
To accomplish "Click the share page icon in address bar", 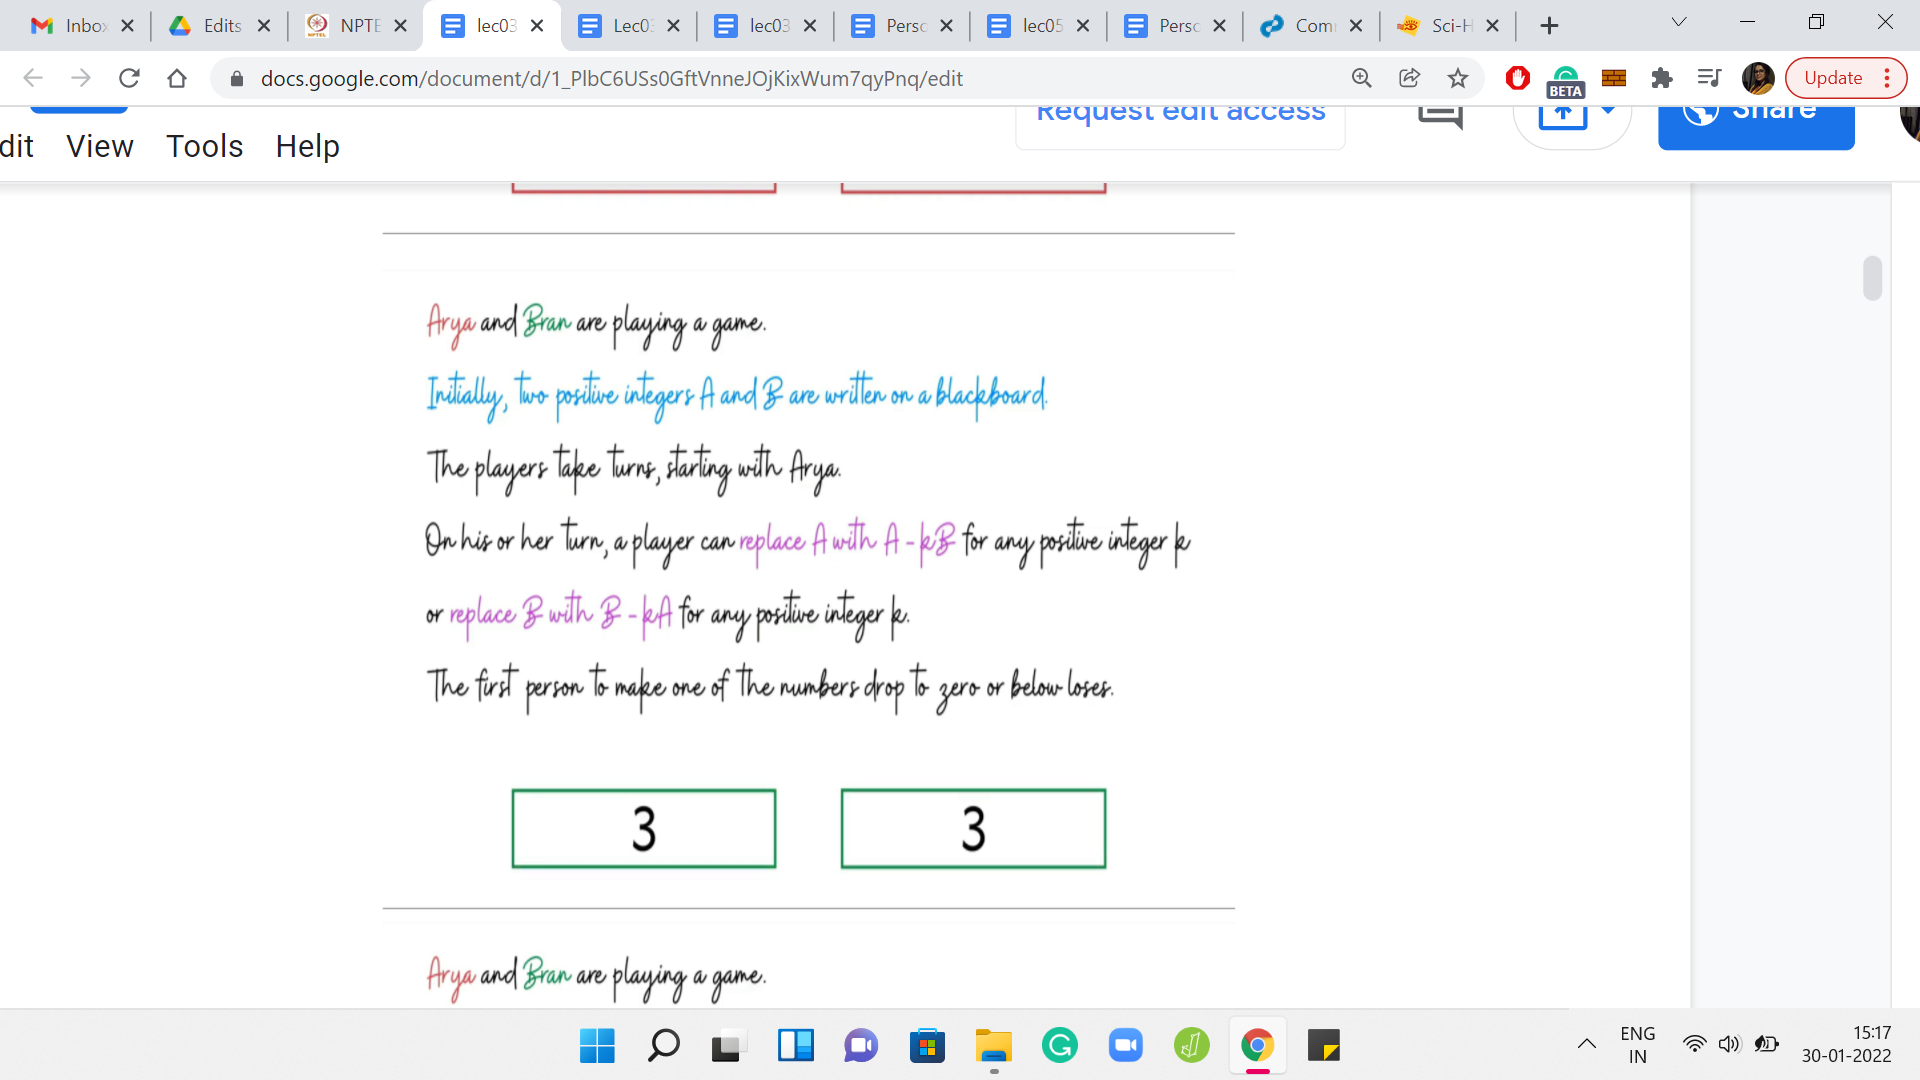I will 1409,78.
